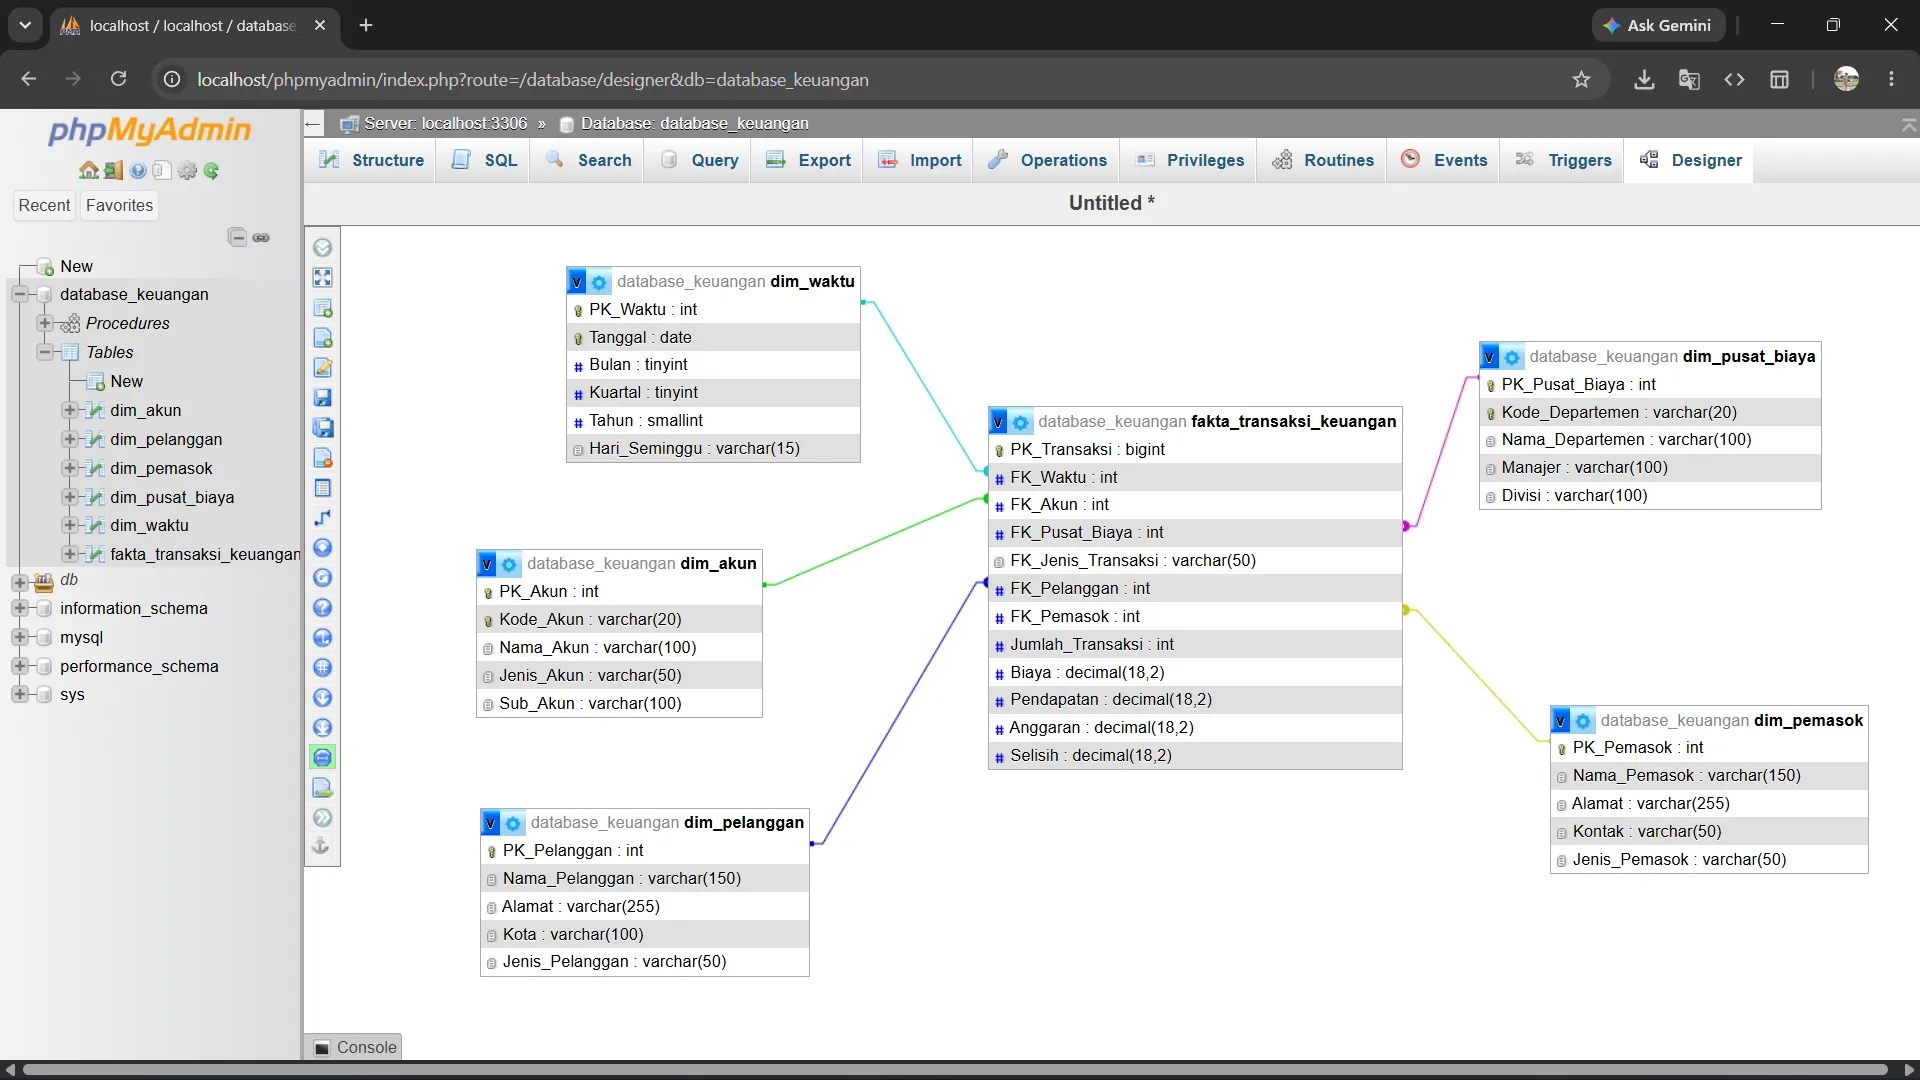Click the Save page as icon
The width and height of the screenshot is (1920, 1080).
coord(322,428)
